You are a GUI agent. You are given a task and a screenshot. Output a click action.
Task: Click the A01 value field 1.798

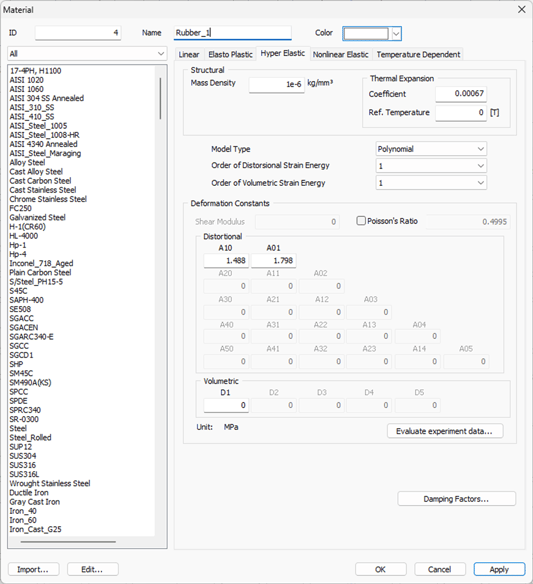click(x=273, y=260)
